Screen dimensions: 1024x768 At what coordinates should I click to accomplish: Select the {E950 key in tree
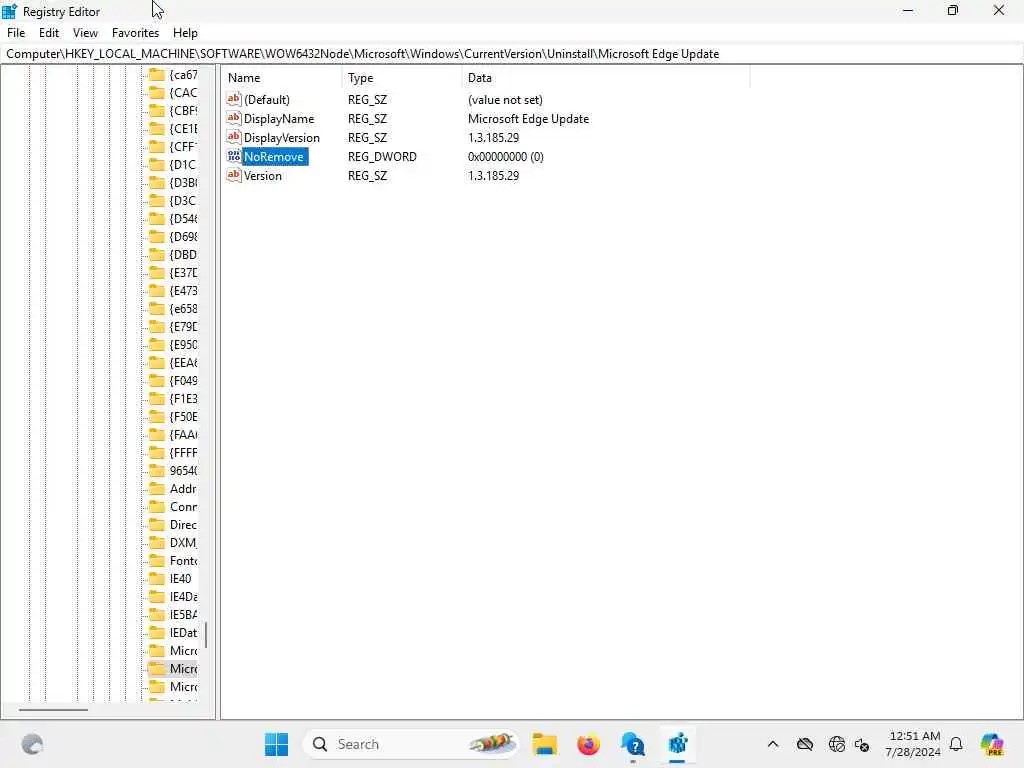coord(183,345)
